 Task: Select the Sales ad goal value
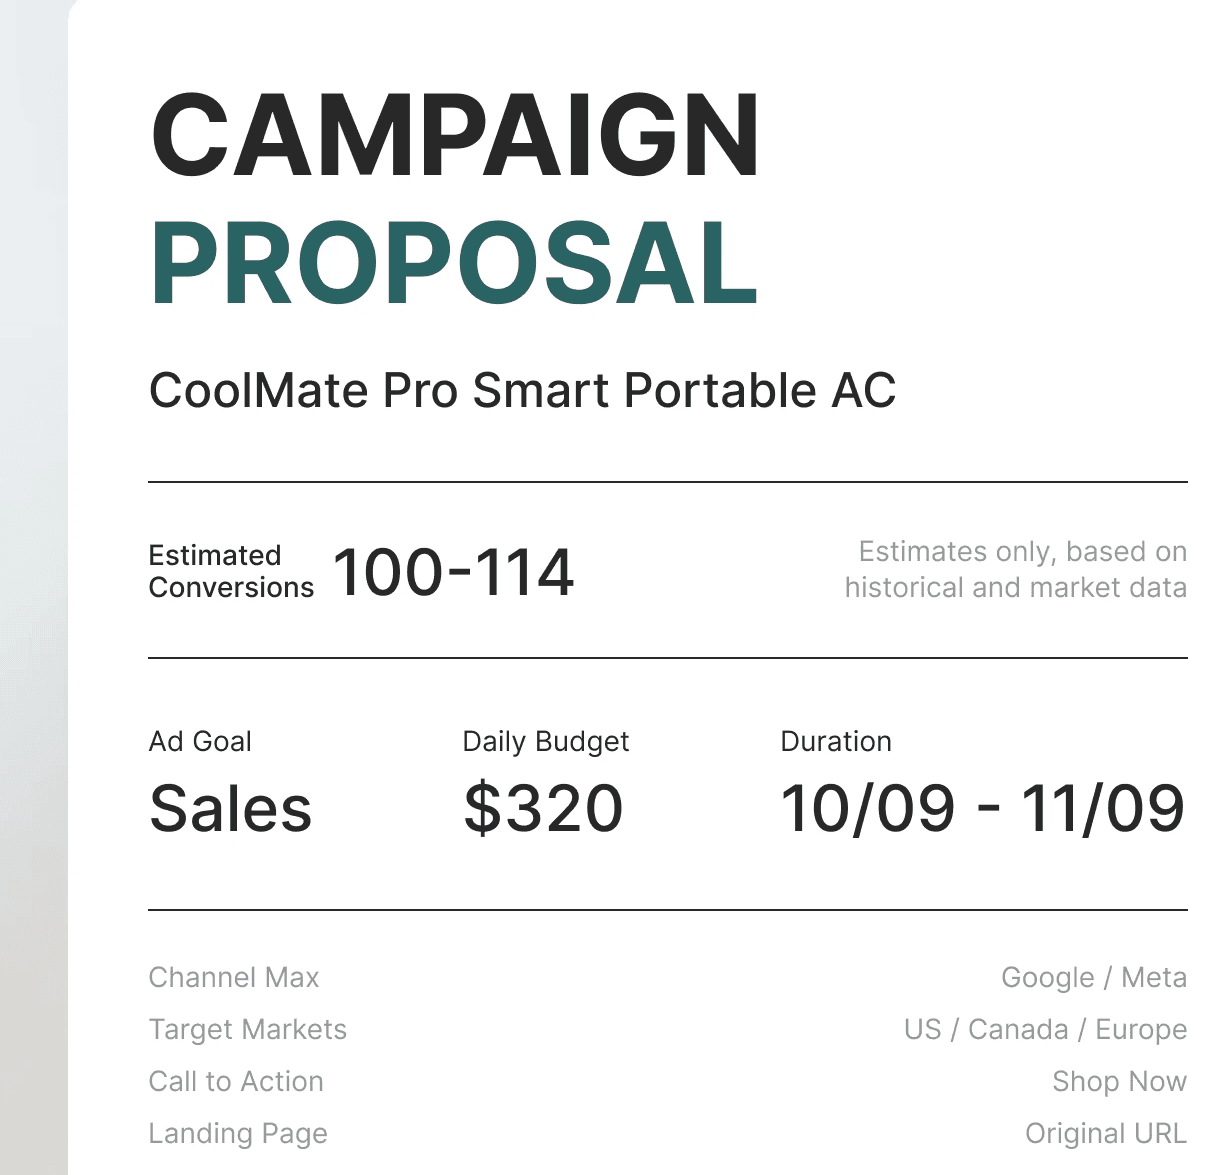(231, 808)
